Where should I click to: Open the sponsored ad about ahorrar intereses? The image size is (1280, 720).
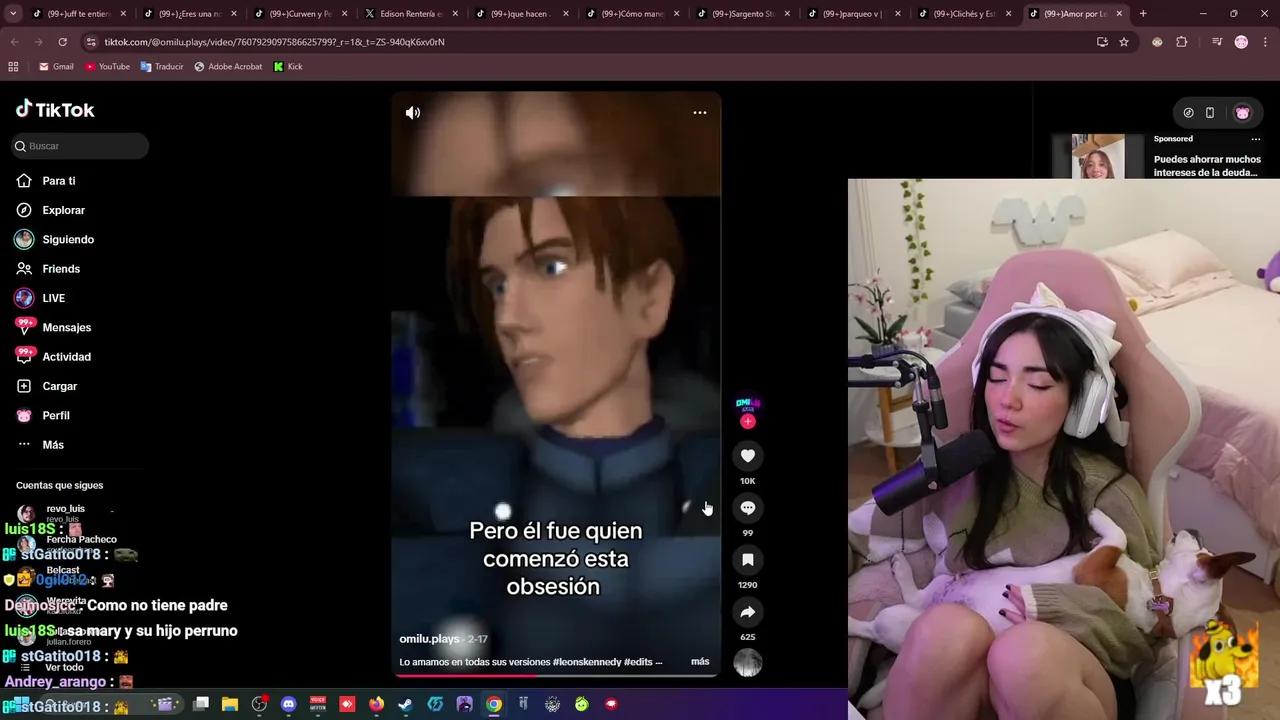pyautogui.click(x=1207, y=166)
